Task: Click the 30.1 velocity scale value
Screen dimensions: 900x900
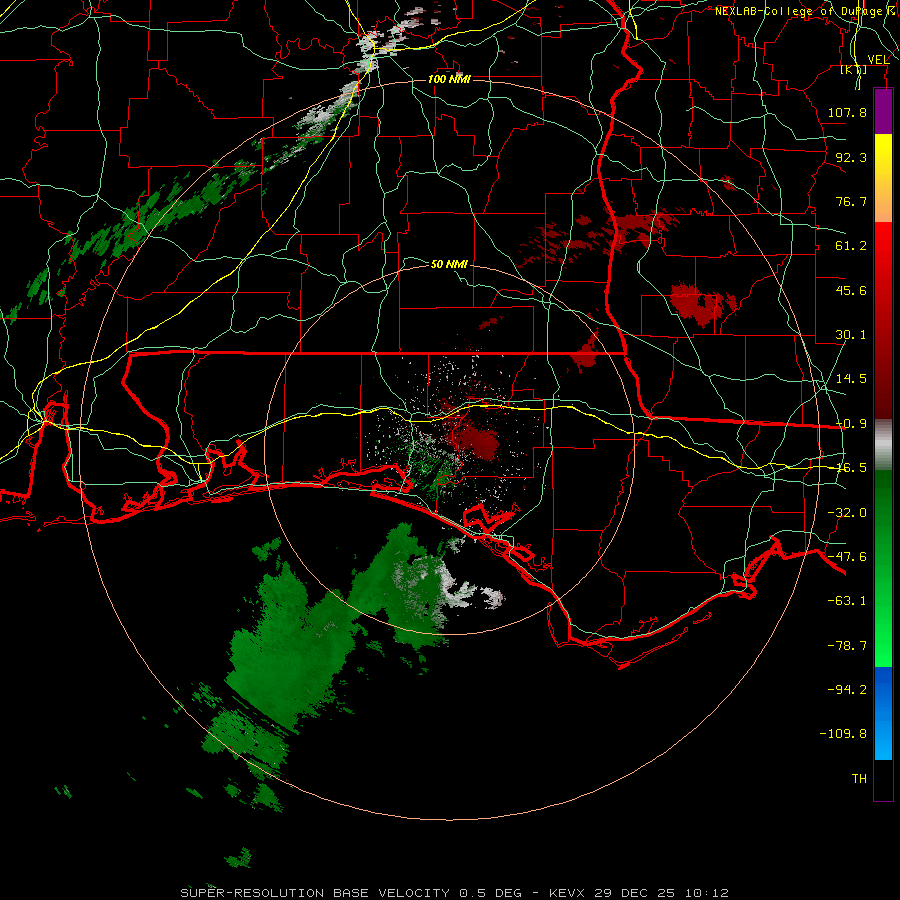Action: point(851,335)
